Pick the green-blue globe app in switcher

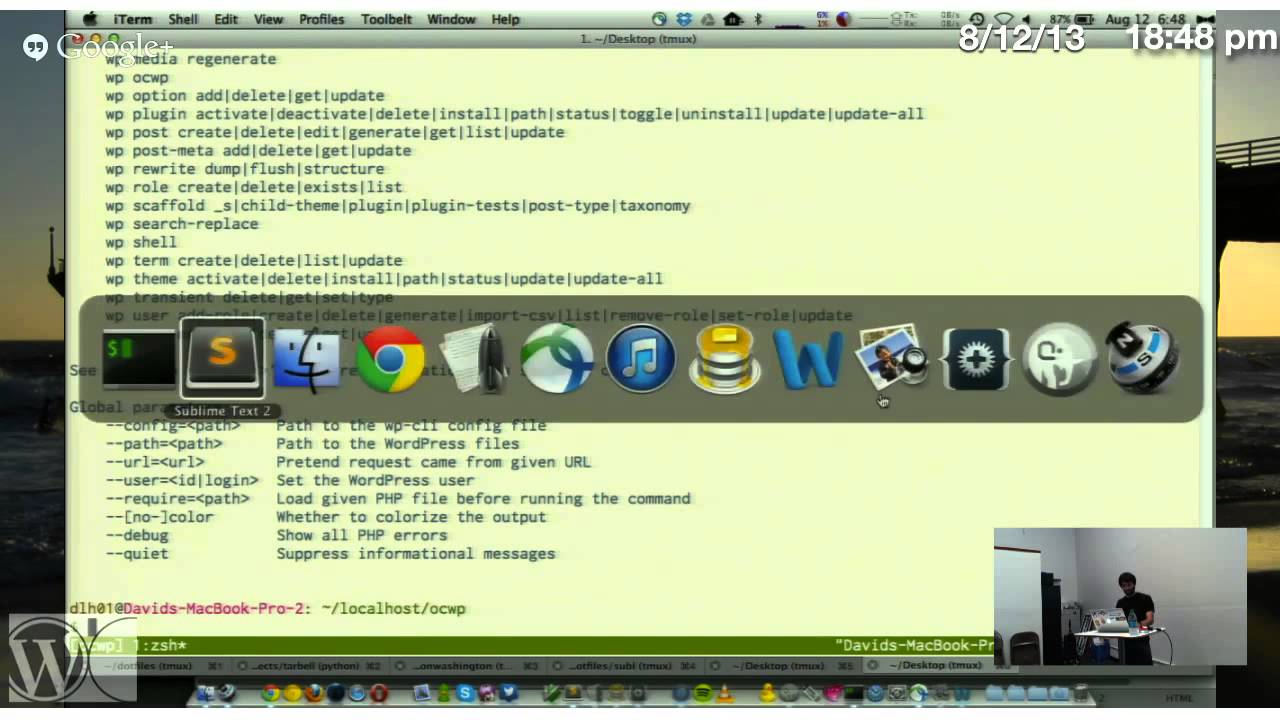coord(557,358)
